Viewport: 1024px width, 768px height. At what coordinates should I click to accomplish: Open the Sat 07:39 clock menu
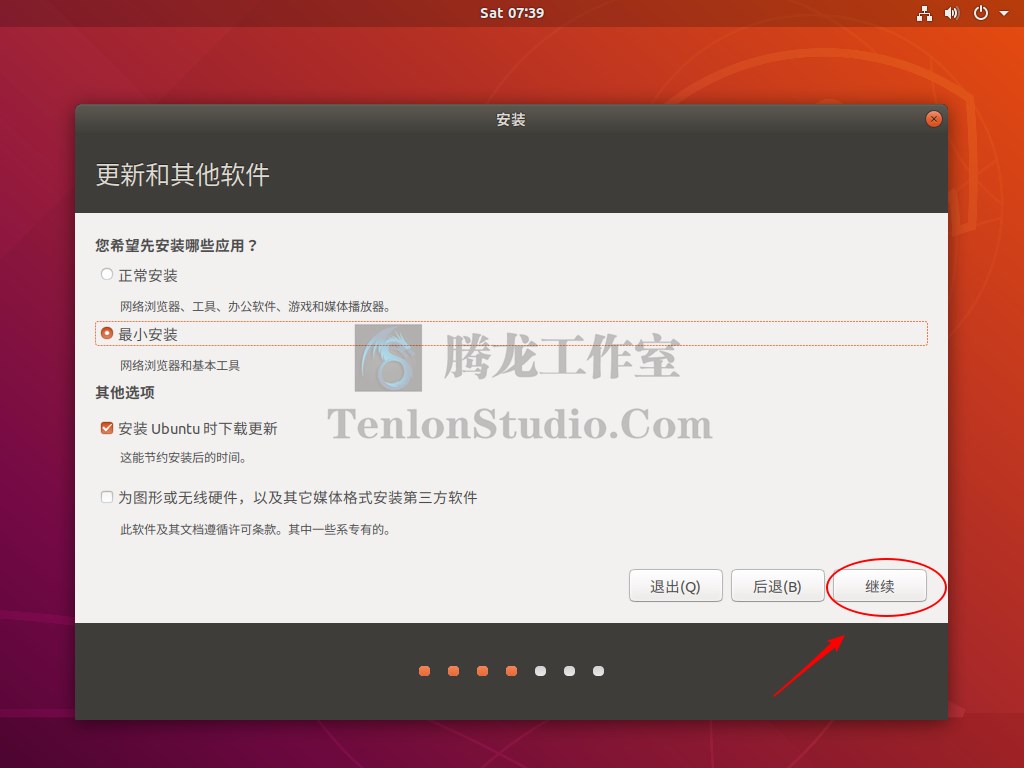(x=511, y=13)
